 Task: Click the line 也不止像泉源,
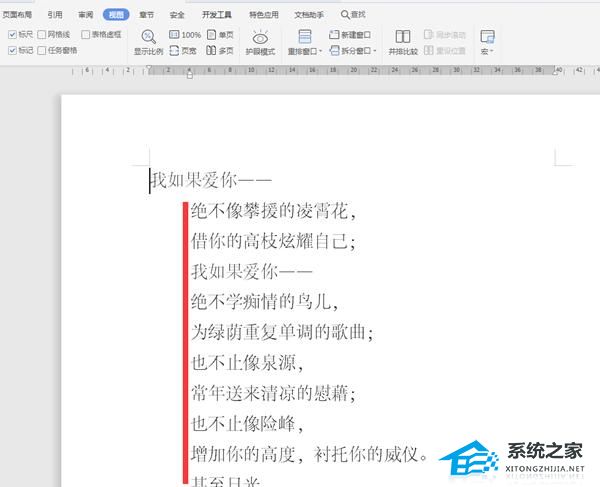247,363
